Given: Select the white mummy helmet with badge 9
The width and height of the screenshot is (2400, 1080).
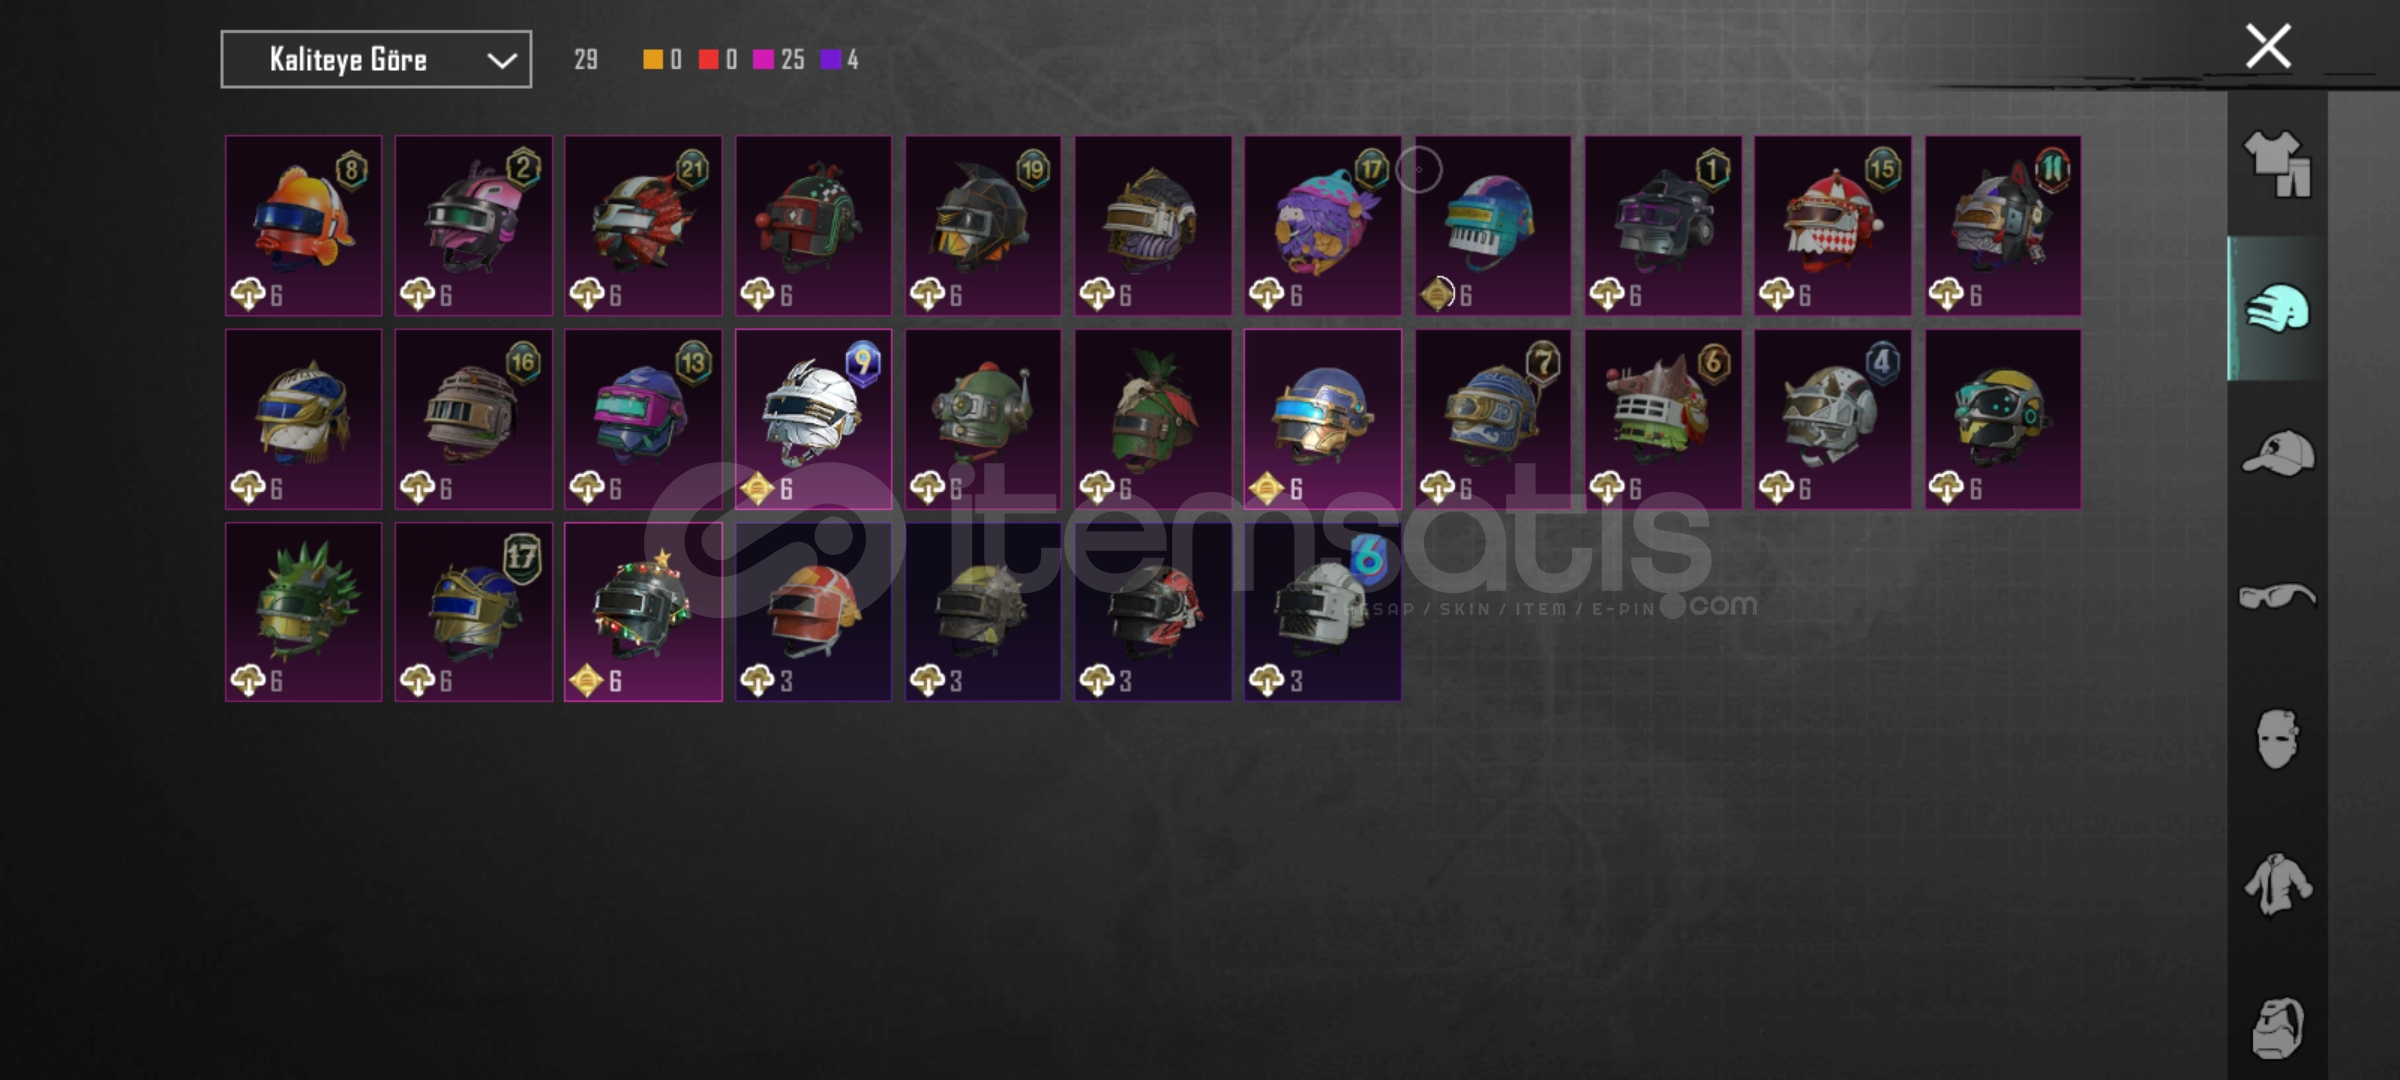Looking at the screenshot, I should point(813,419).
